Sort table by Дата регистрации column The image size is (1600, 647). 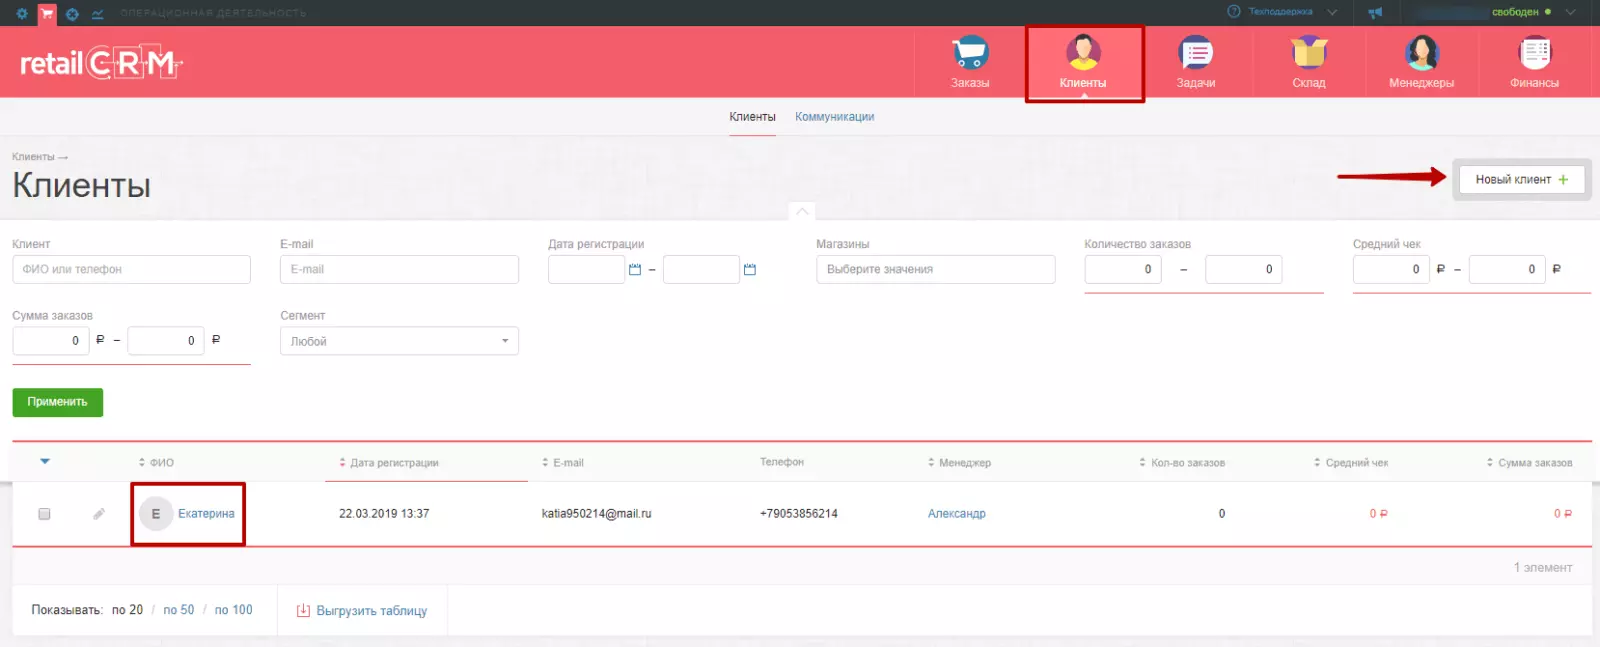click(x=389, y=463)
